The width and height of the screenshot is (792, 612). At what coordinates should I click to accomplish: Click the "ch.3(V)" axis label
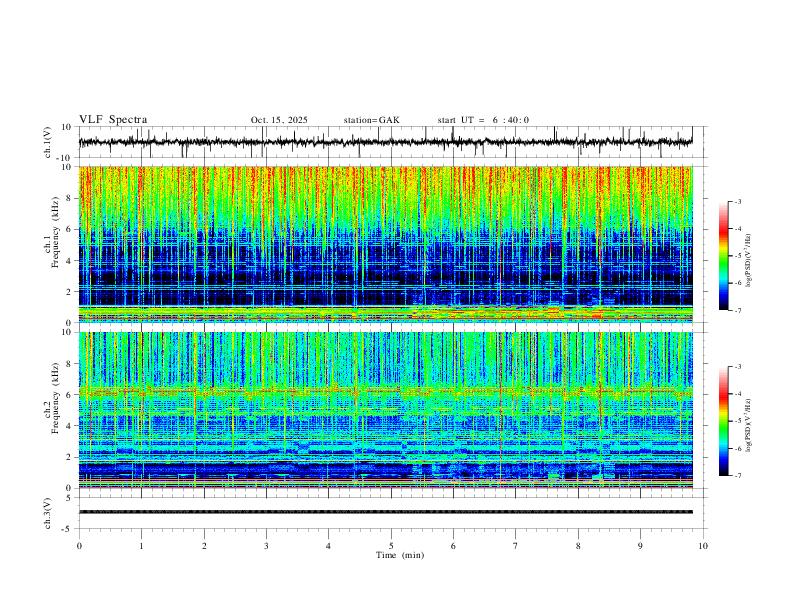click(x=48, y=513)
